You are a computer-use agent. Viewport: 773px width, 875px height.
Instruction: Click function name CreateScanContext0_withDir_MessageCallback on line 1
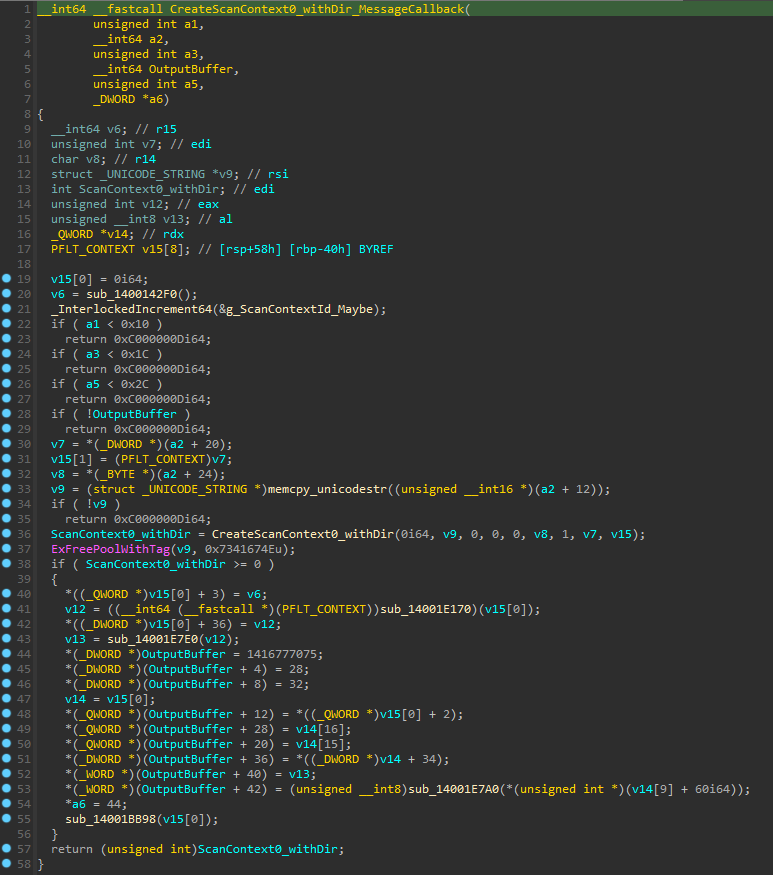[x=317, y=9]
